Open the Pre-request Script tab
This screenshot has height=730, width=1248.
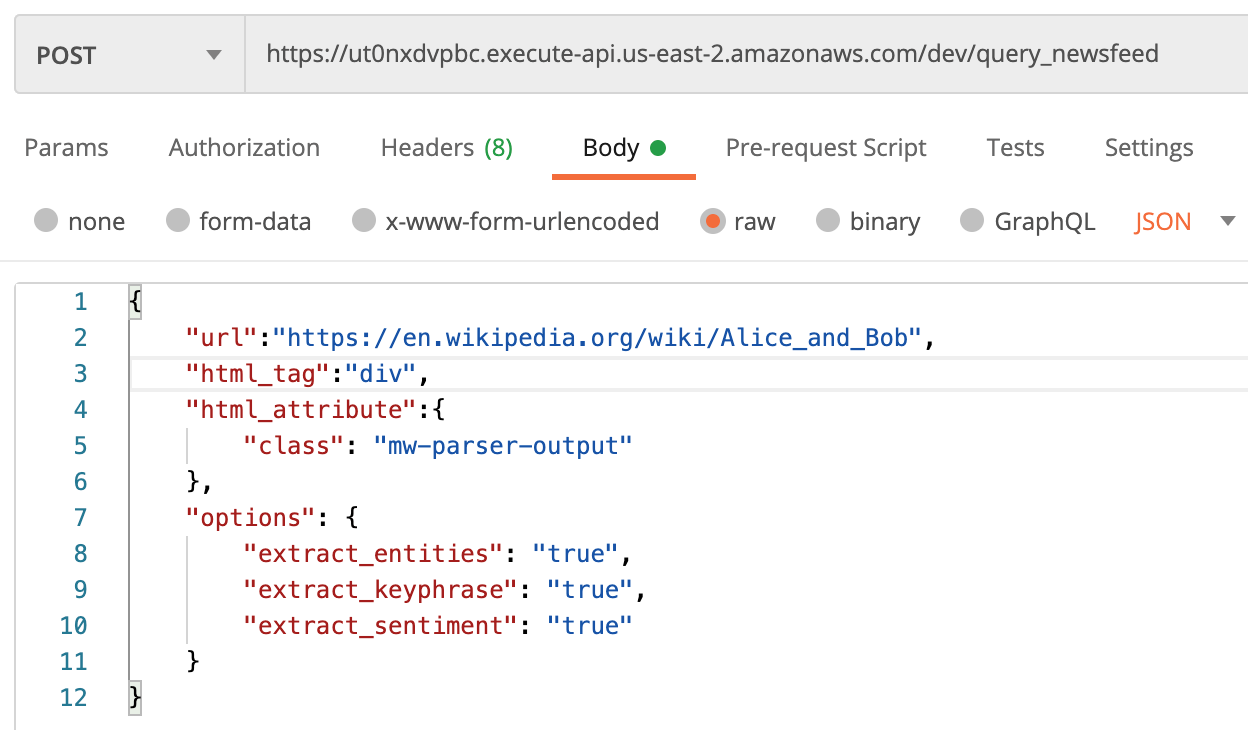click(825, 147)
